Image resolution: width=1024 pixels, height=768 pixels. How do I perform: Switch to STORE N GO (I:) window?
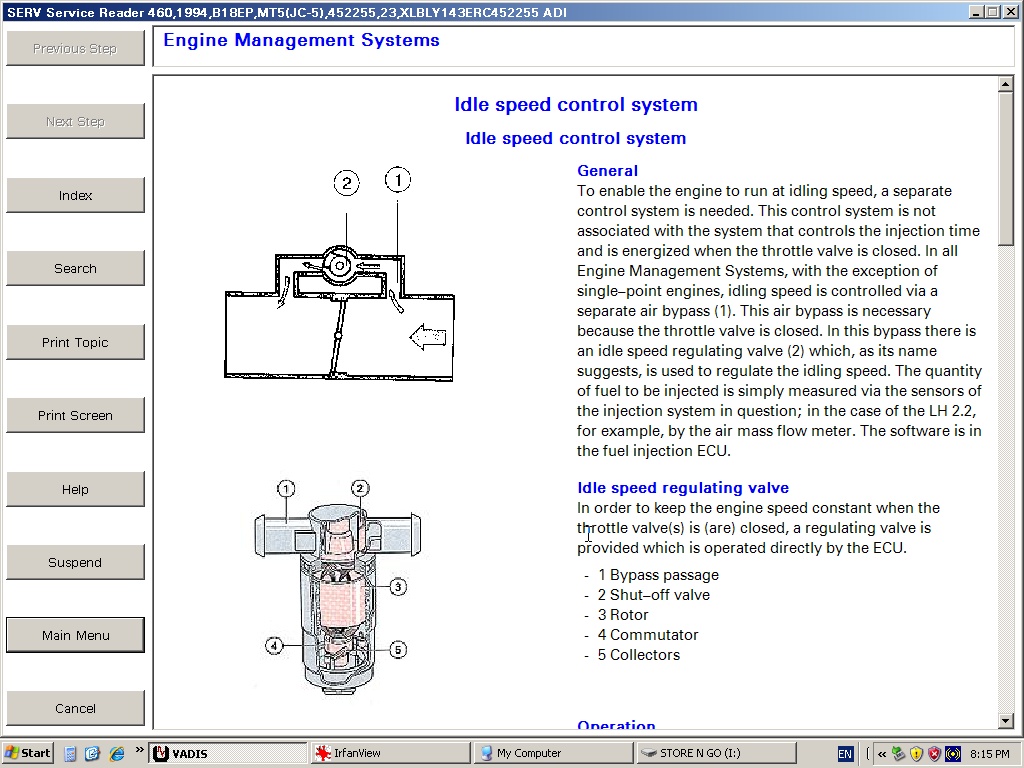point(715,753)
